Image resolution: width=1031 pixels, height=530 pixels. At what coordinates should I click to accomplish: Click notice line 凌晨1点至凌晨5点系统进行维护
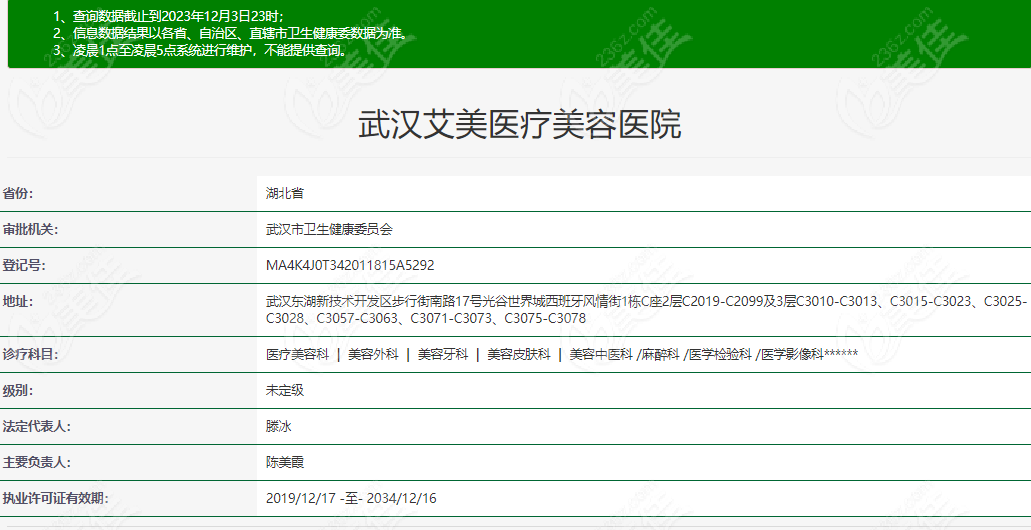(201, 51)
